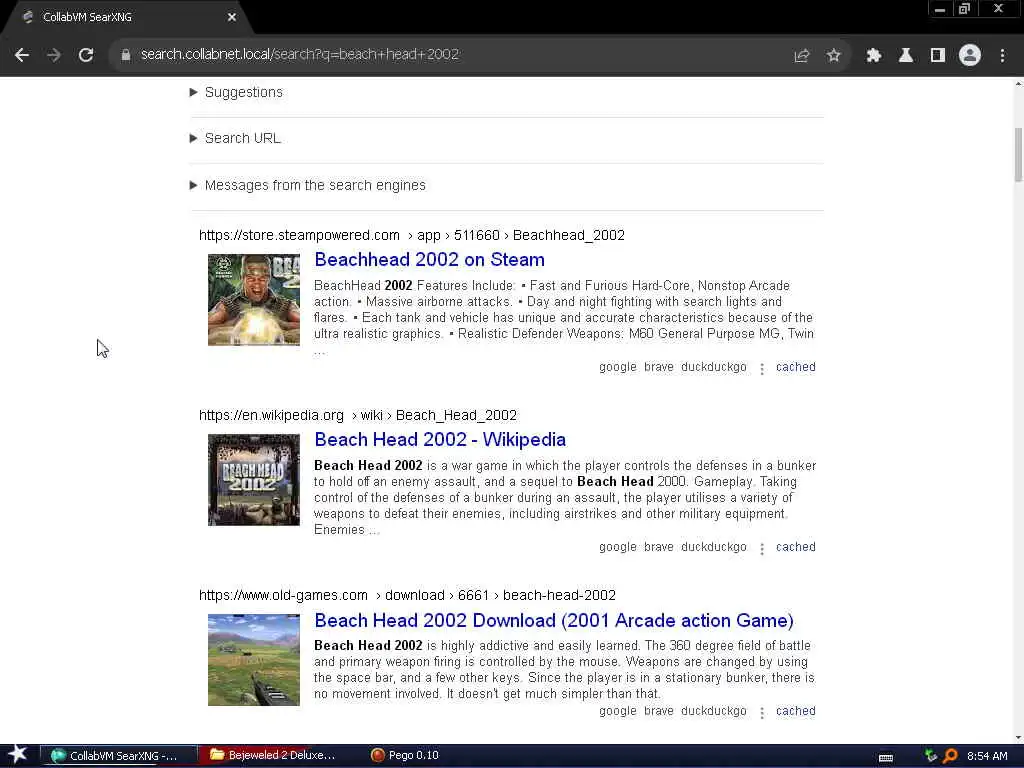Click the old-games result thumbnail image
The image size is (1024, 768).
click(x=254, y=660)
